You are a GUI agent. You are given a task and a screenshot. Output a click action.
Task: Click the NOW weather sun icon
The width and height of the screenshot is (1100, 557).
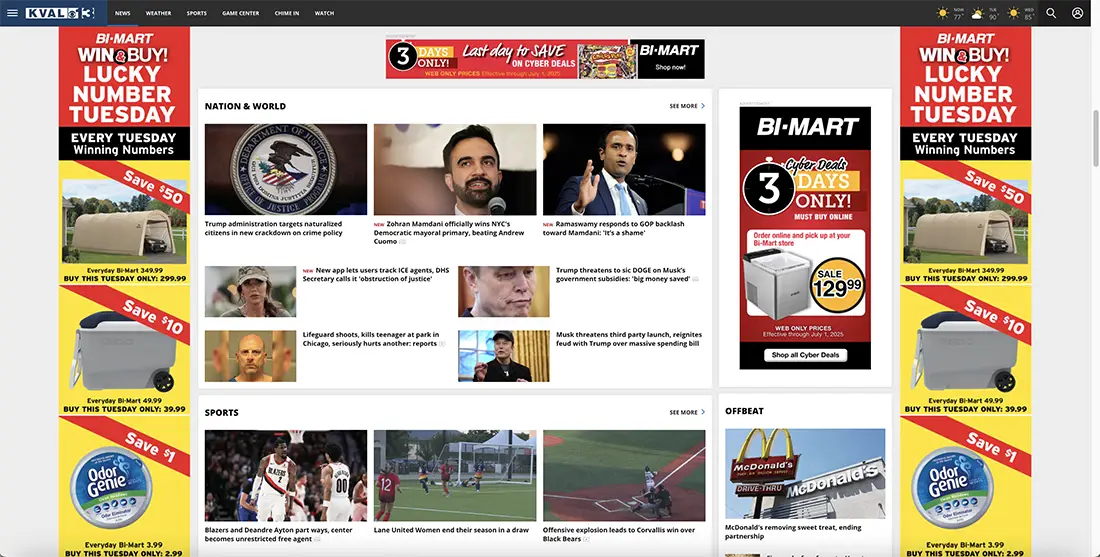tap(943, 13)
